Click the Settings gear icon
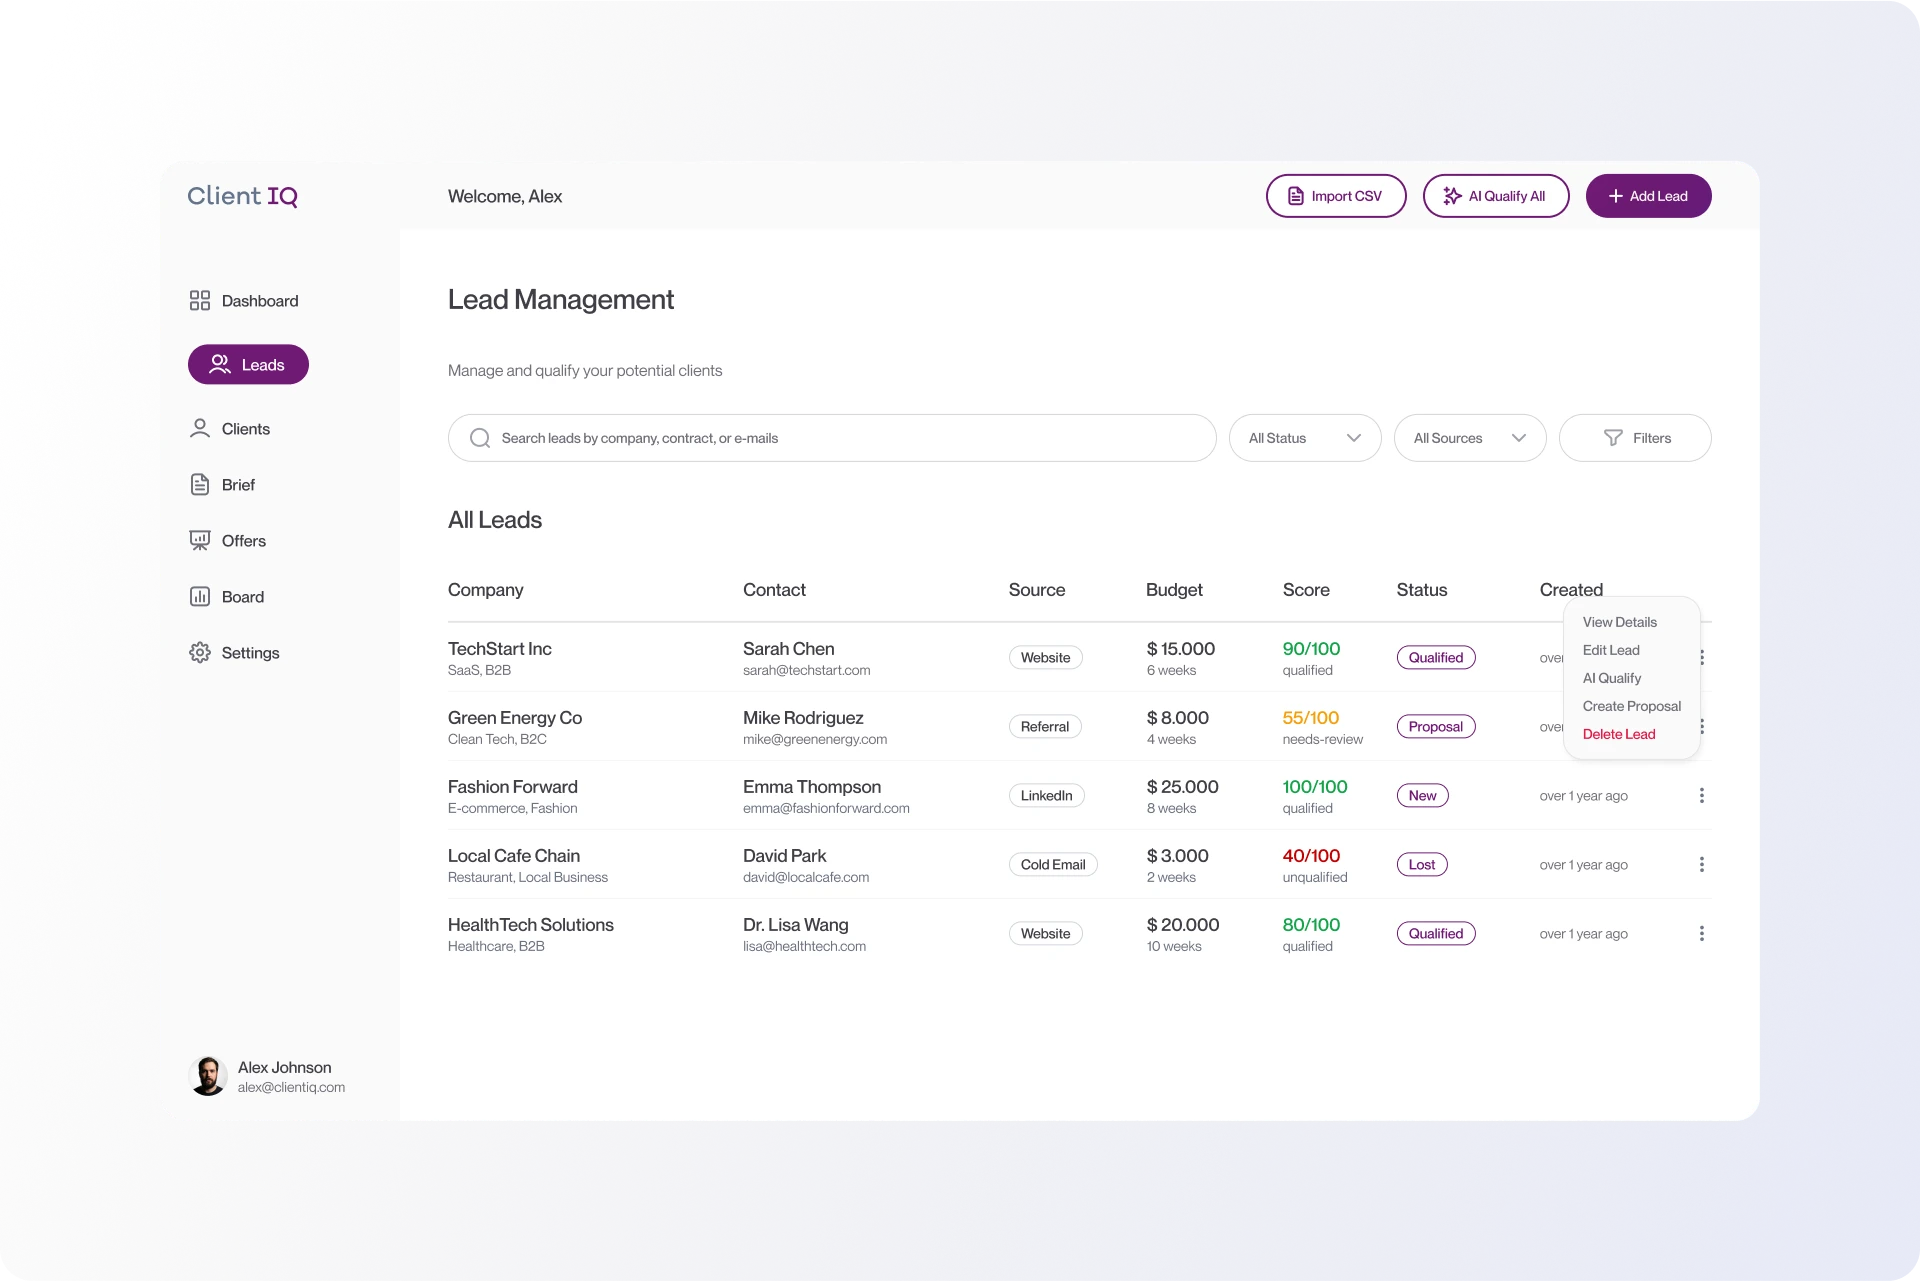The height and width of the screenshot is (1281, 1920). tap(200, 652)
